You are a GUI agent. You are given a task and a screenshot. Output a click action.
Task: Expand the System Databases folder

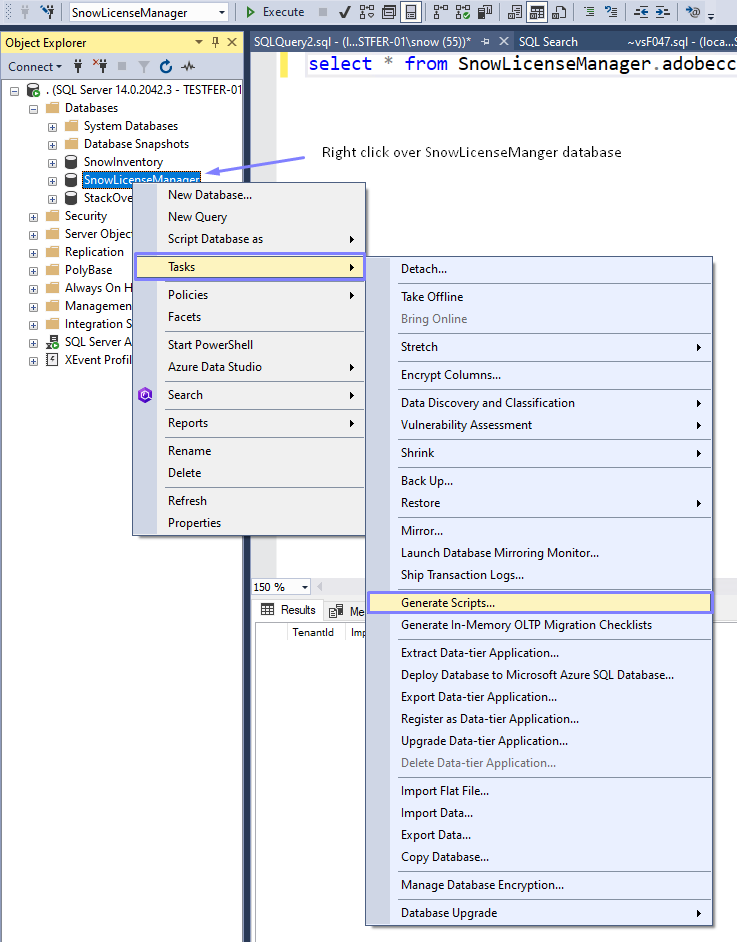pyautogui.click(x=52, y=127)
